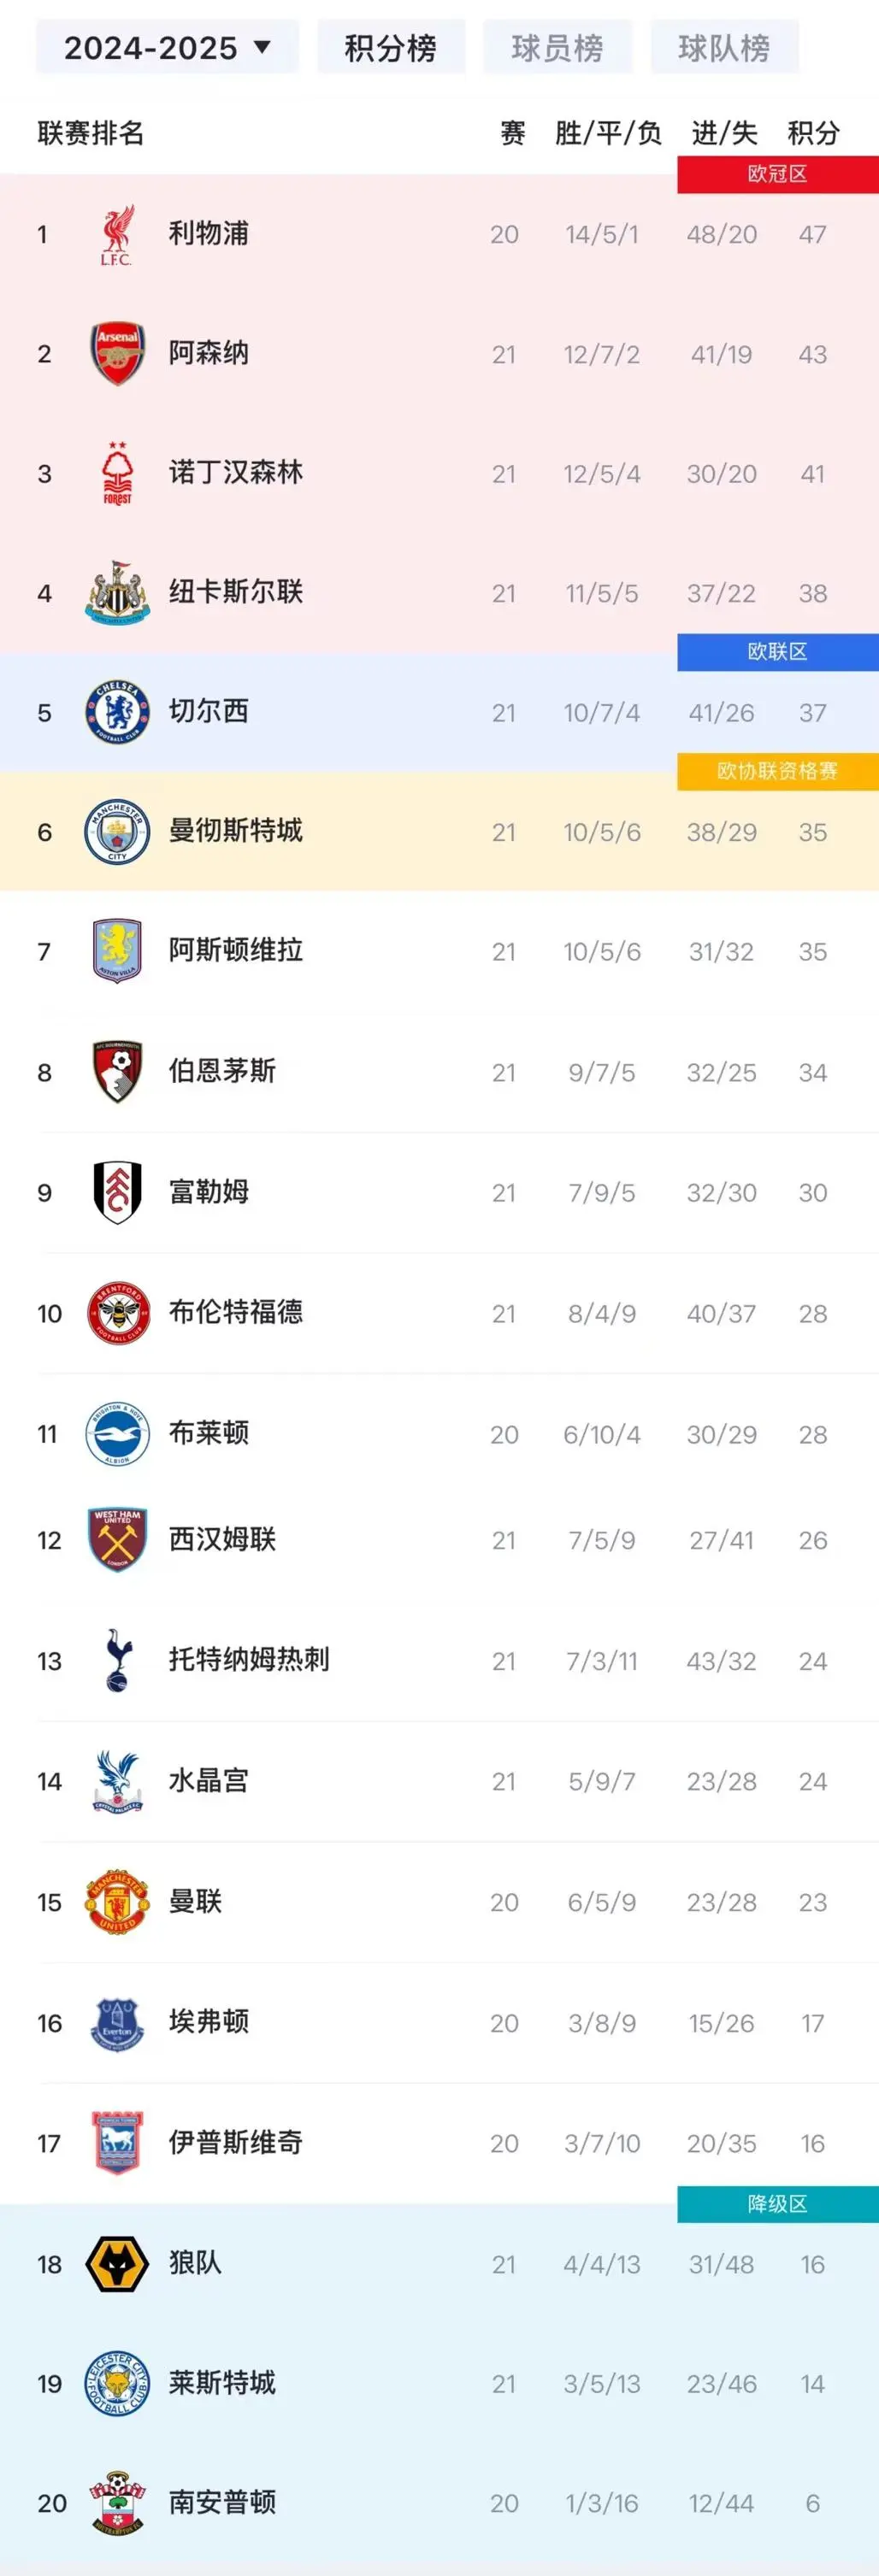
Task: Click the Manchester United crest icon
Action: point(117,1901)
